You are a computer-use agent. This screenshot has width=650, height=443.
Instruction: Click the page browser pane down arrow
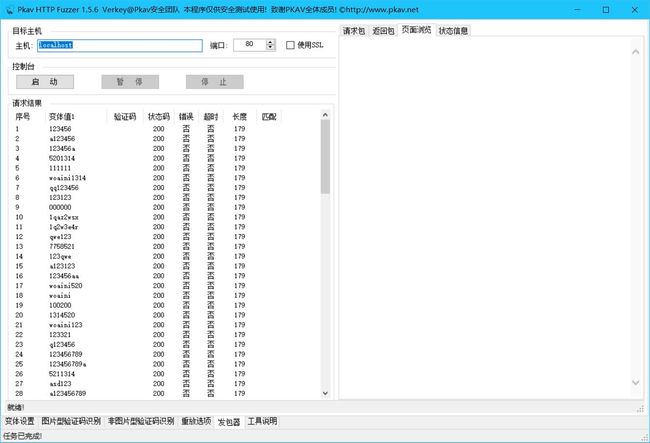point(635,382)
